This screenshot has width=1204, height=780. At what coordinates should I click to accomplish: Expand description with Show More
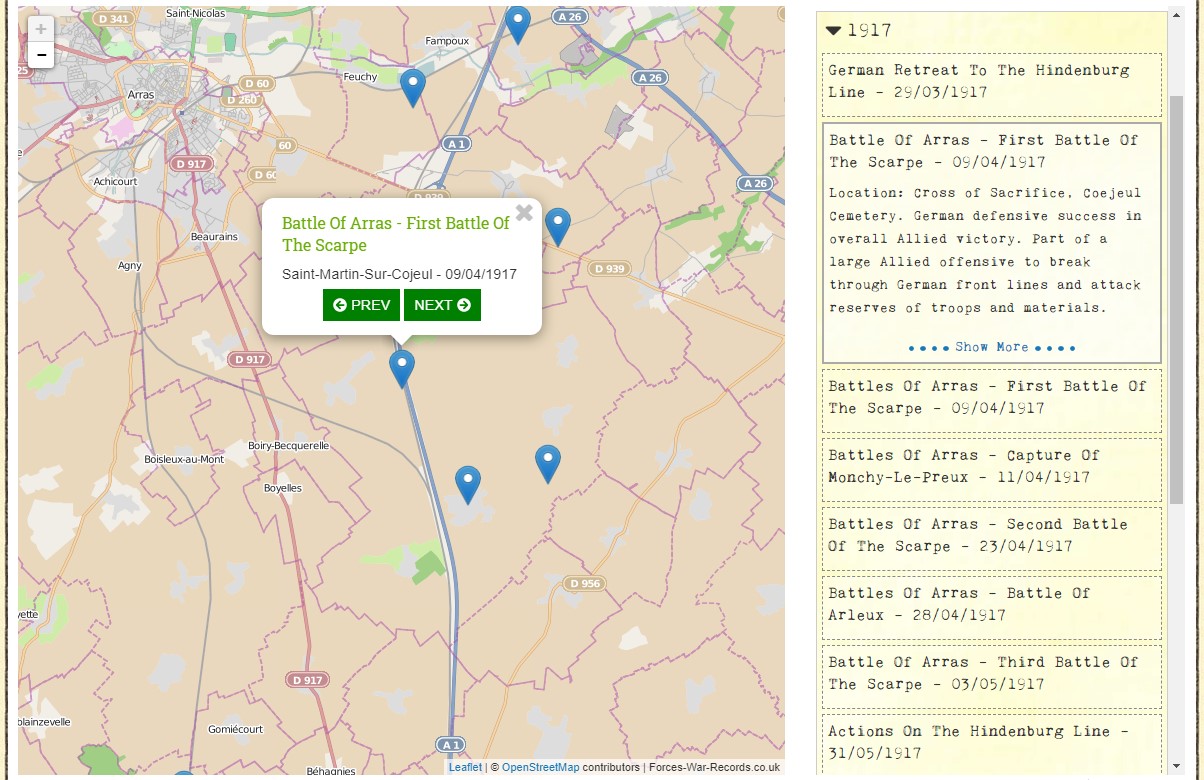991,347
